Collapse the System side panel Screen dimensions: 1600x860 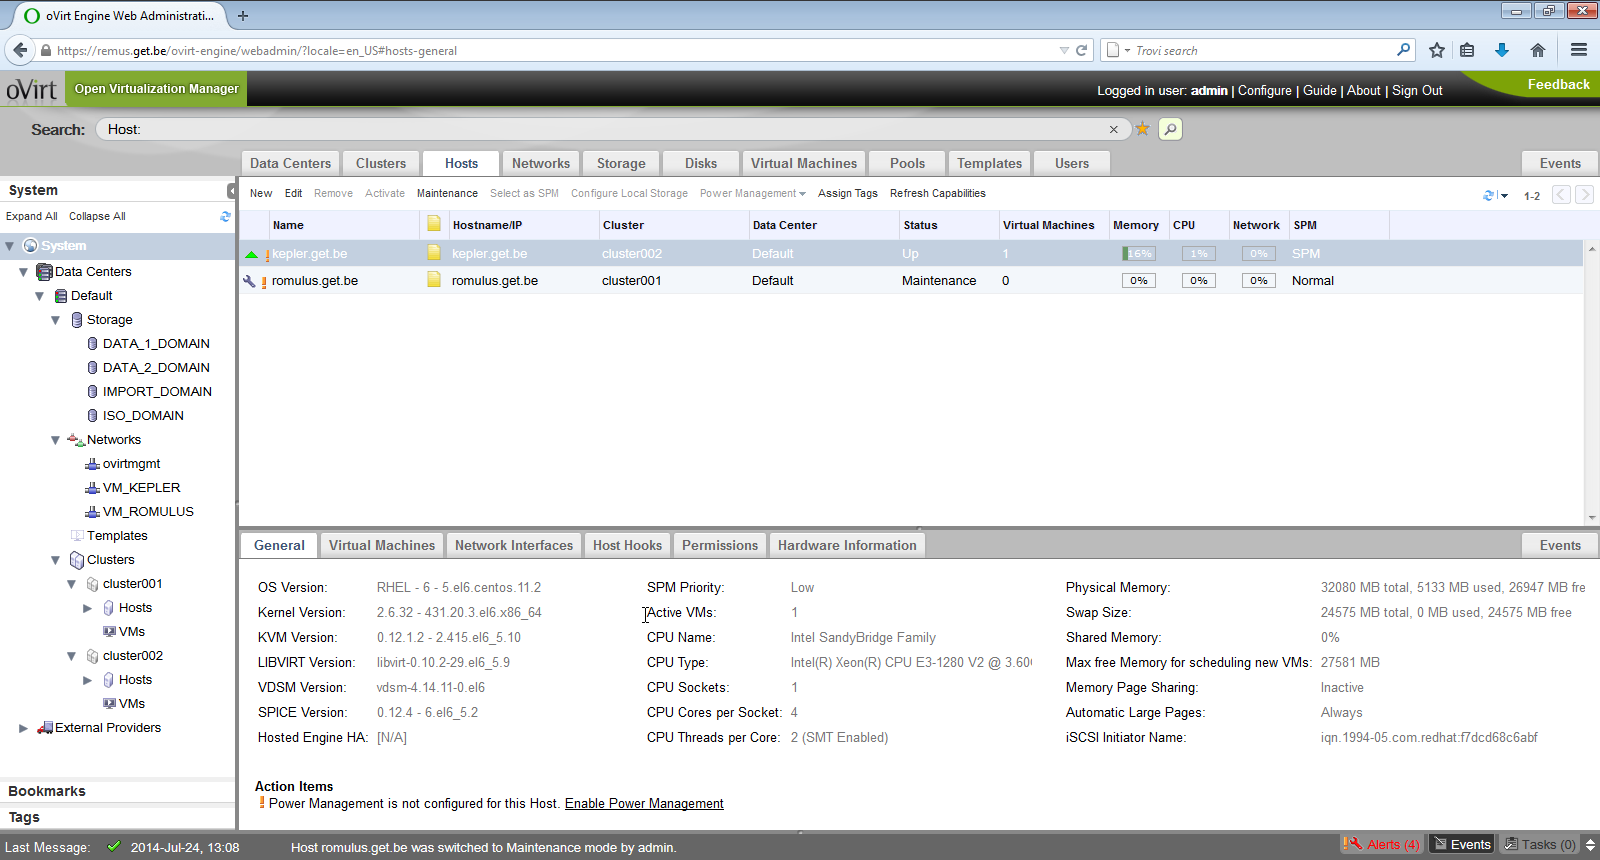pyautogui.click(x=231, y=190)
